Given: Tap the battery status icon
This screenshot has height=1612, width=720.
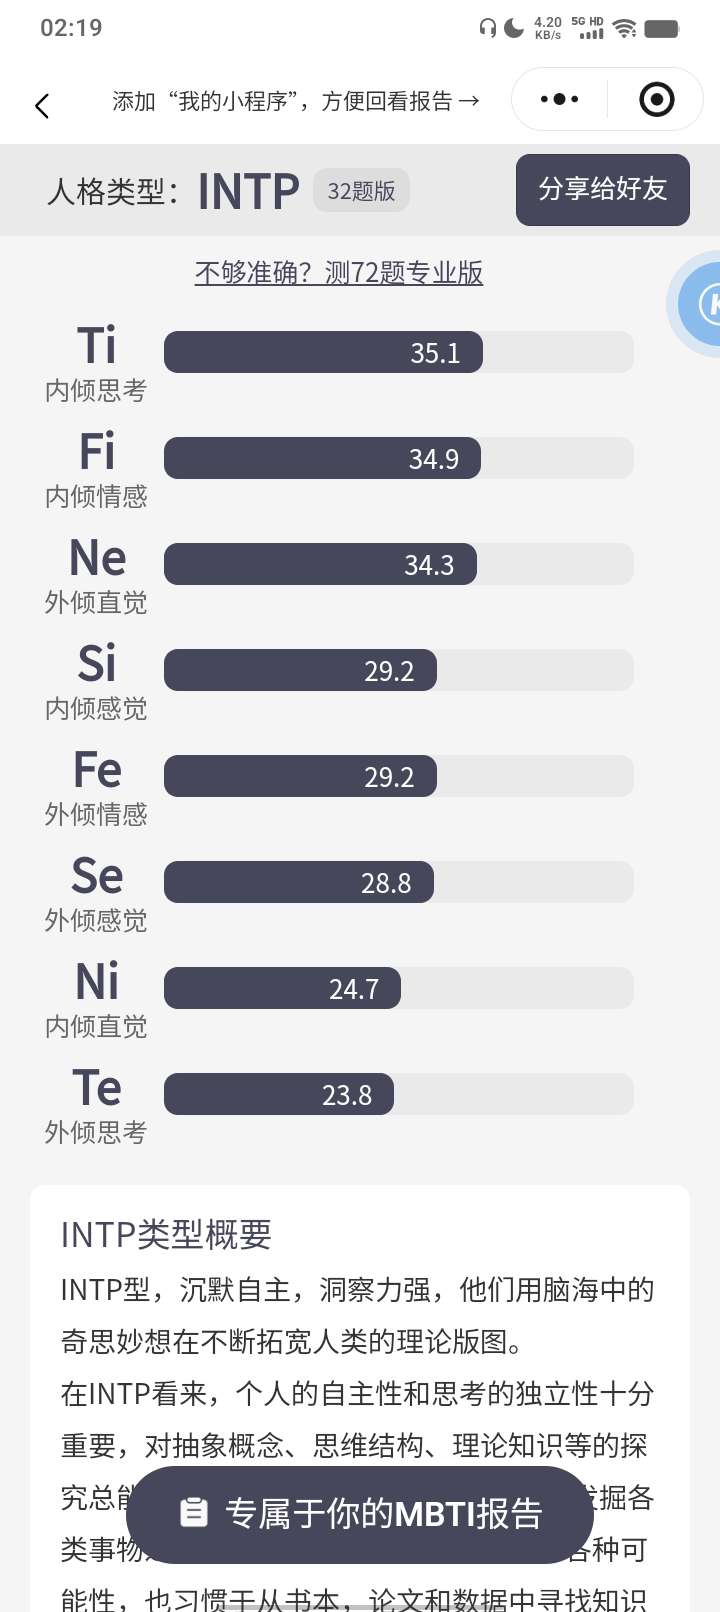Looking at the screenshot, I should point(662,28).
